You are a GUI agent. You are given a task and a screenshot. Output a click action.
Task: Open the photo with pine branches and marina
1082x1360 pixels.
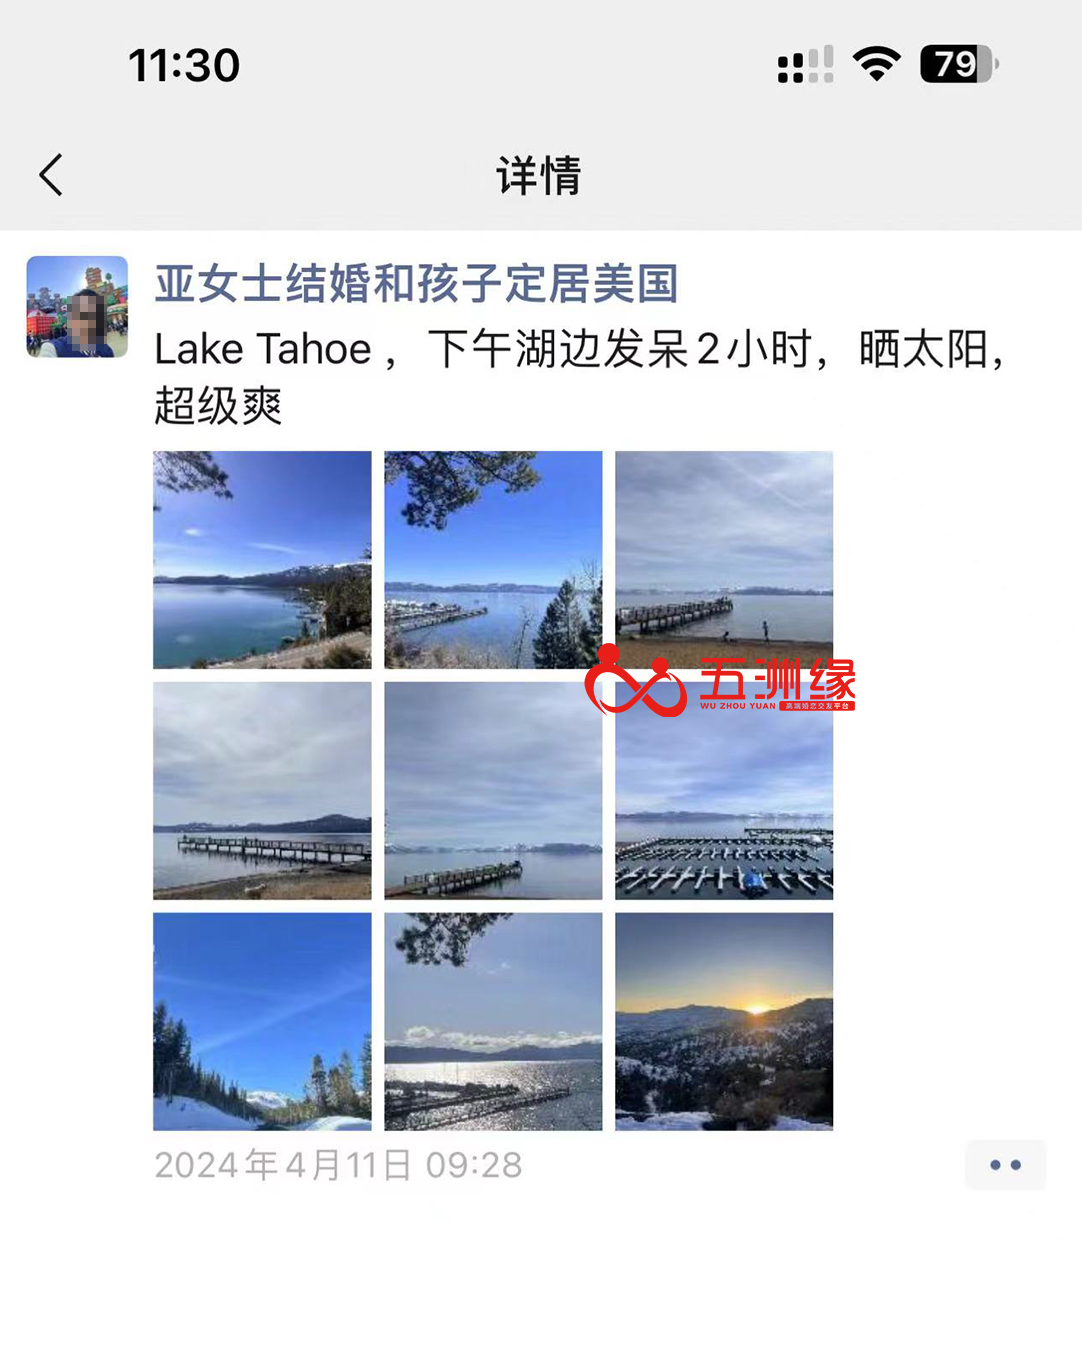click(x=493, y=560)
